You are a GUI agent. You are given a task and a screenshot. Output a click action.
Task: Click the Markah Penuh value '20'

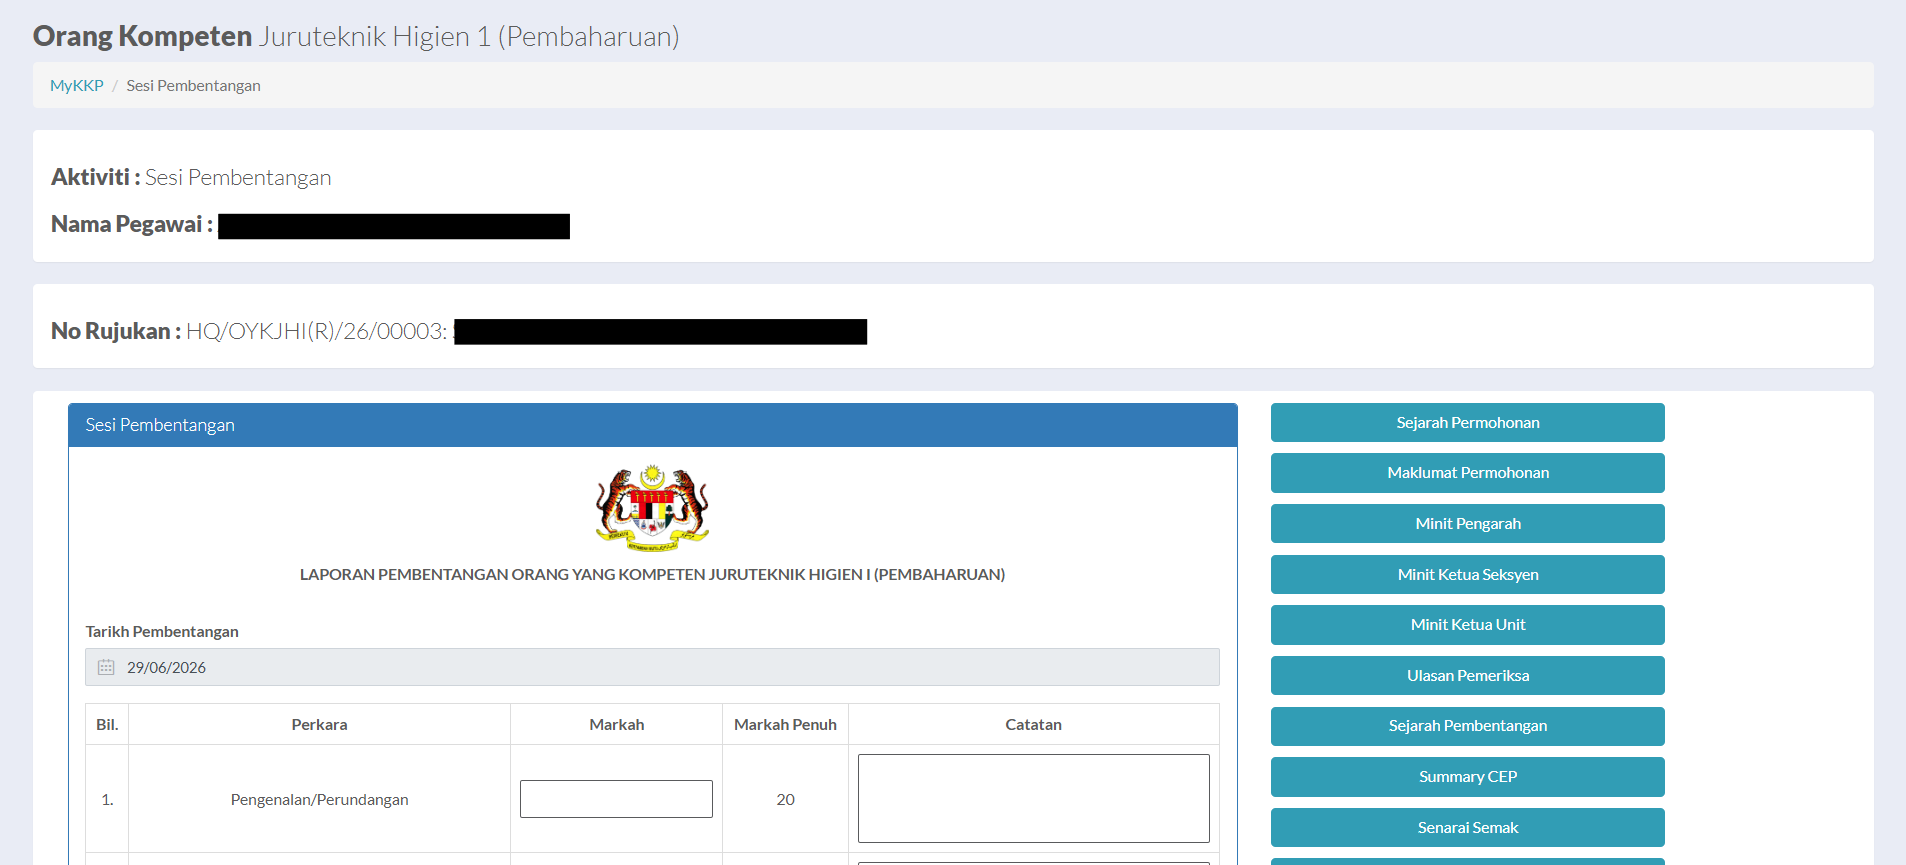785,800
